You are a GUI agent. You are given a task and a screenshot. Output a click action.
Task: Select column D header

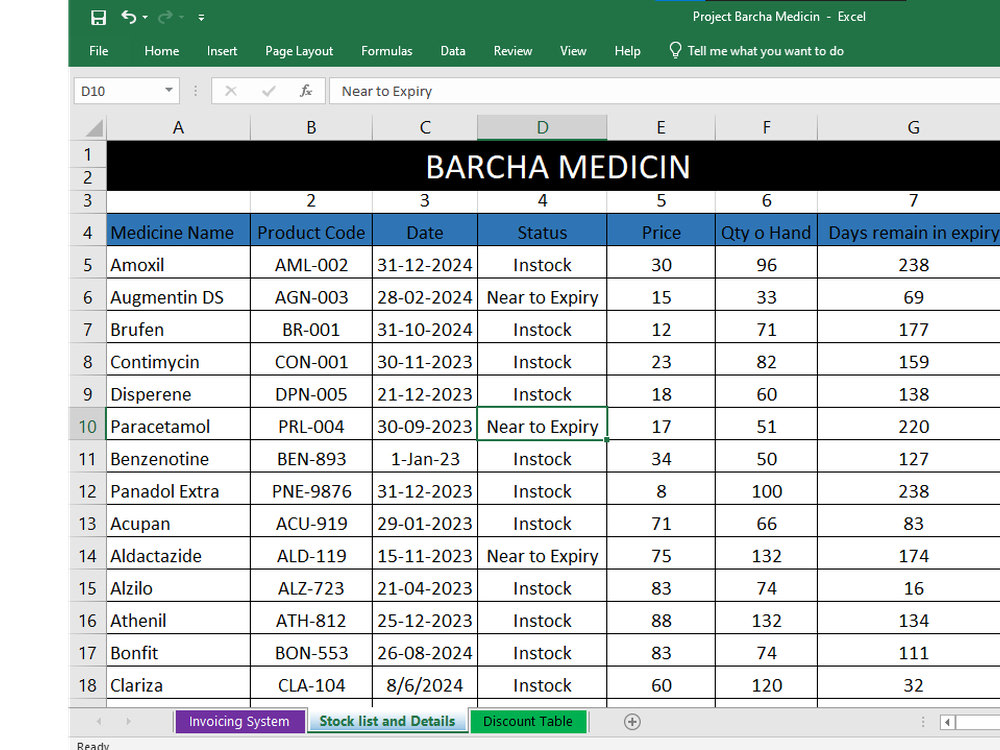pos(542,128)
